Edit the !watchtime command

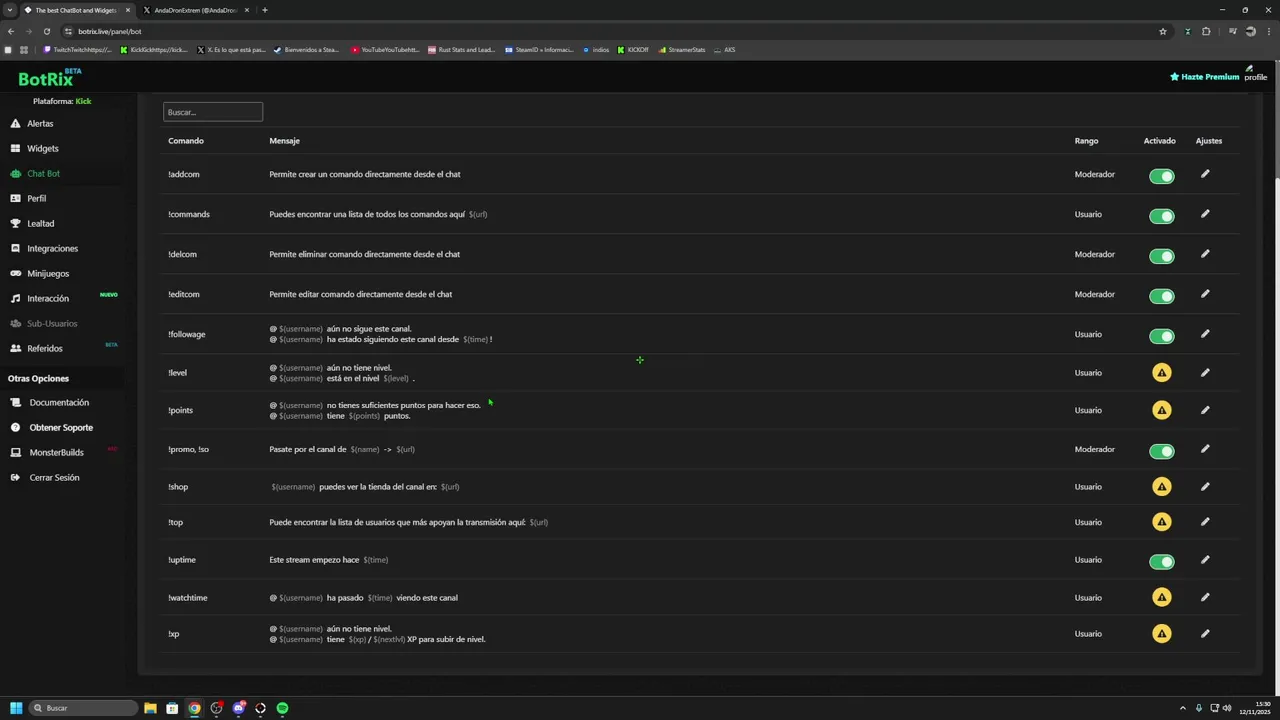[1205, 598]
